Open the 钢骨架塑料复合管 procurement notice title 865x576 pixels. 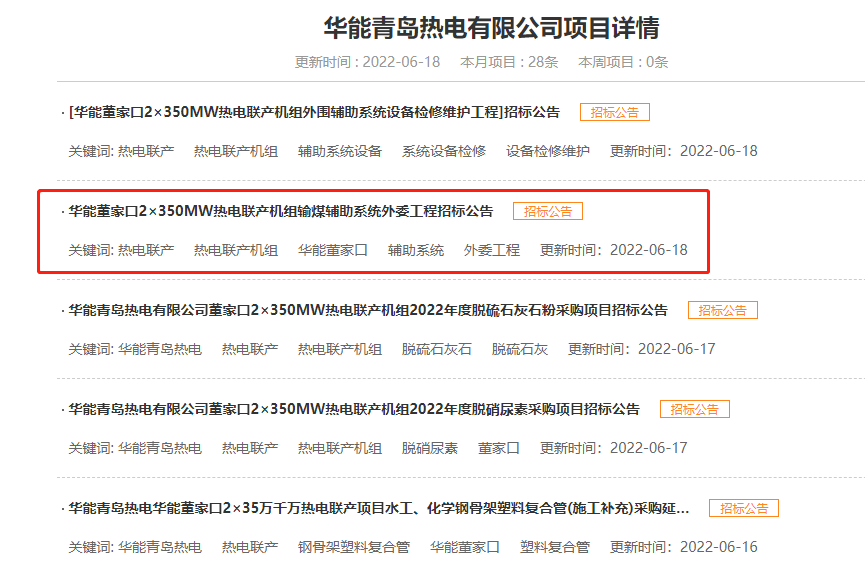[378, 508]
